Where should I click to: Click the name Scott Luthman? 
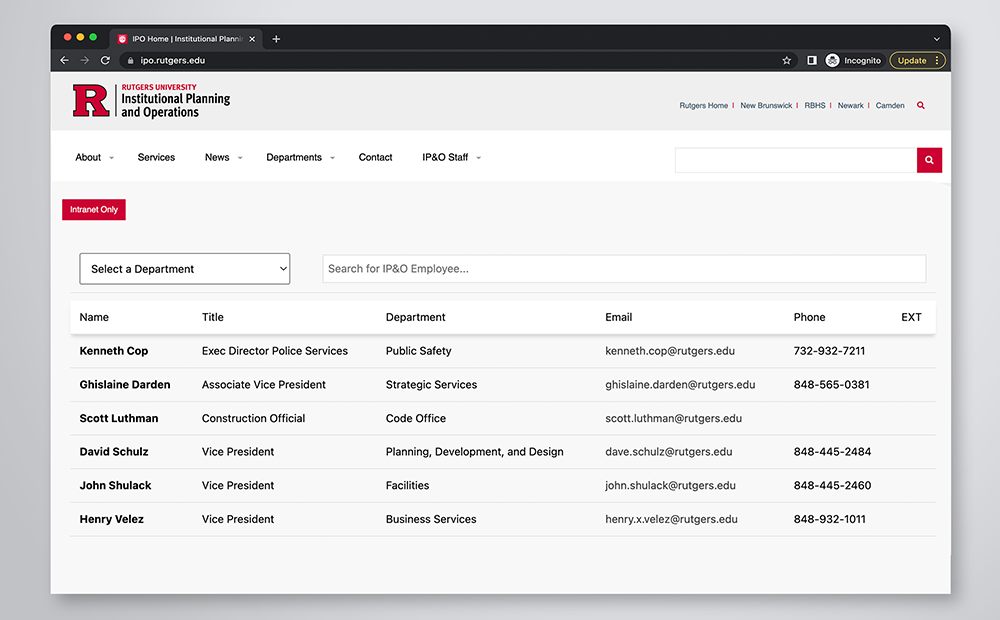[x=119, y=419]
